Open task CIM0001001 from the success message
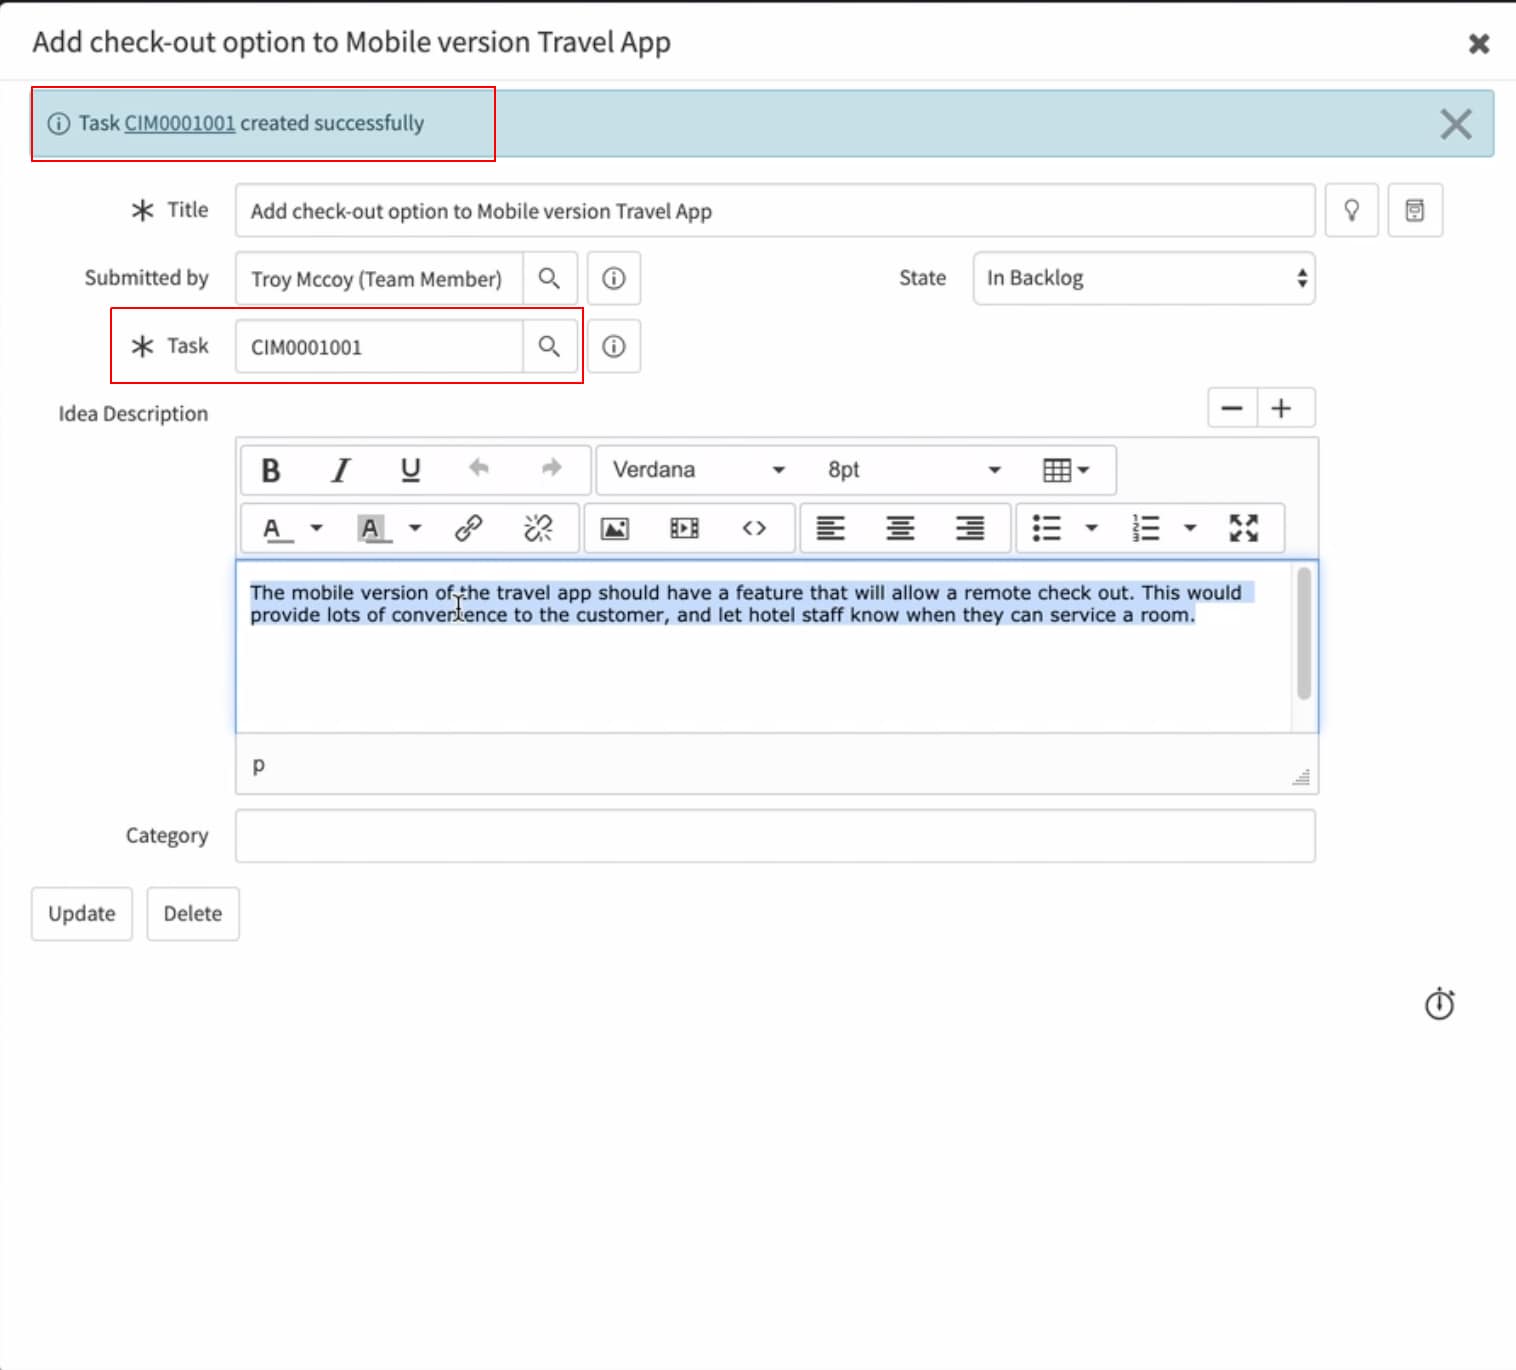1516x1370 pixels. point(179,123)
